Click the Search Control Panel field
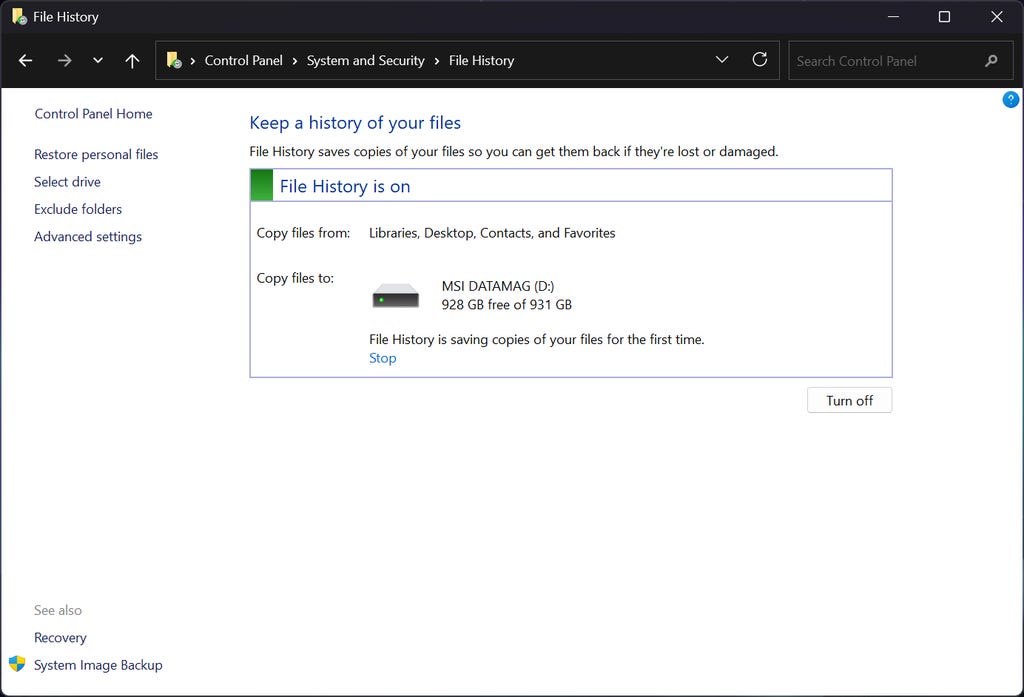Viewport: 1024px width, 697px height. [x=880, y=61]
